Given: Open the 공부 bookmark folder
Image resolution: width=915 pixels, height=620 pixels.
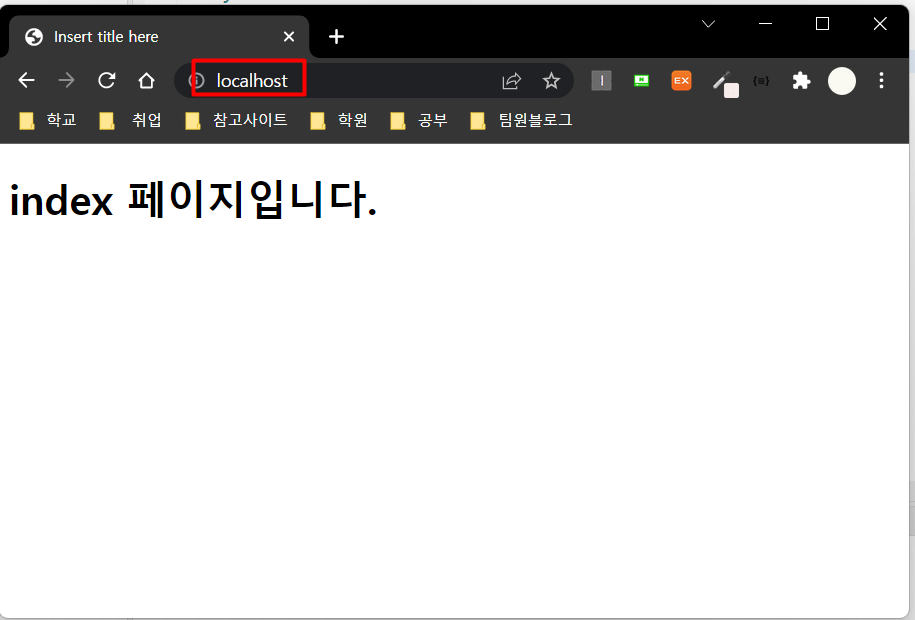Looking at the screenshot, I should point(419,120).
